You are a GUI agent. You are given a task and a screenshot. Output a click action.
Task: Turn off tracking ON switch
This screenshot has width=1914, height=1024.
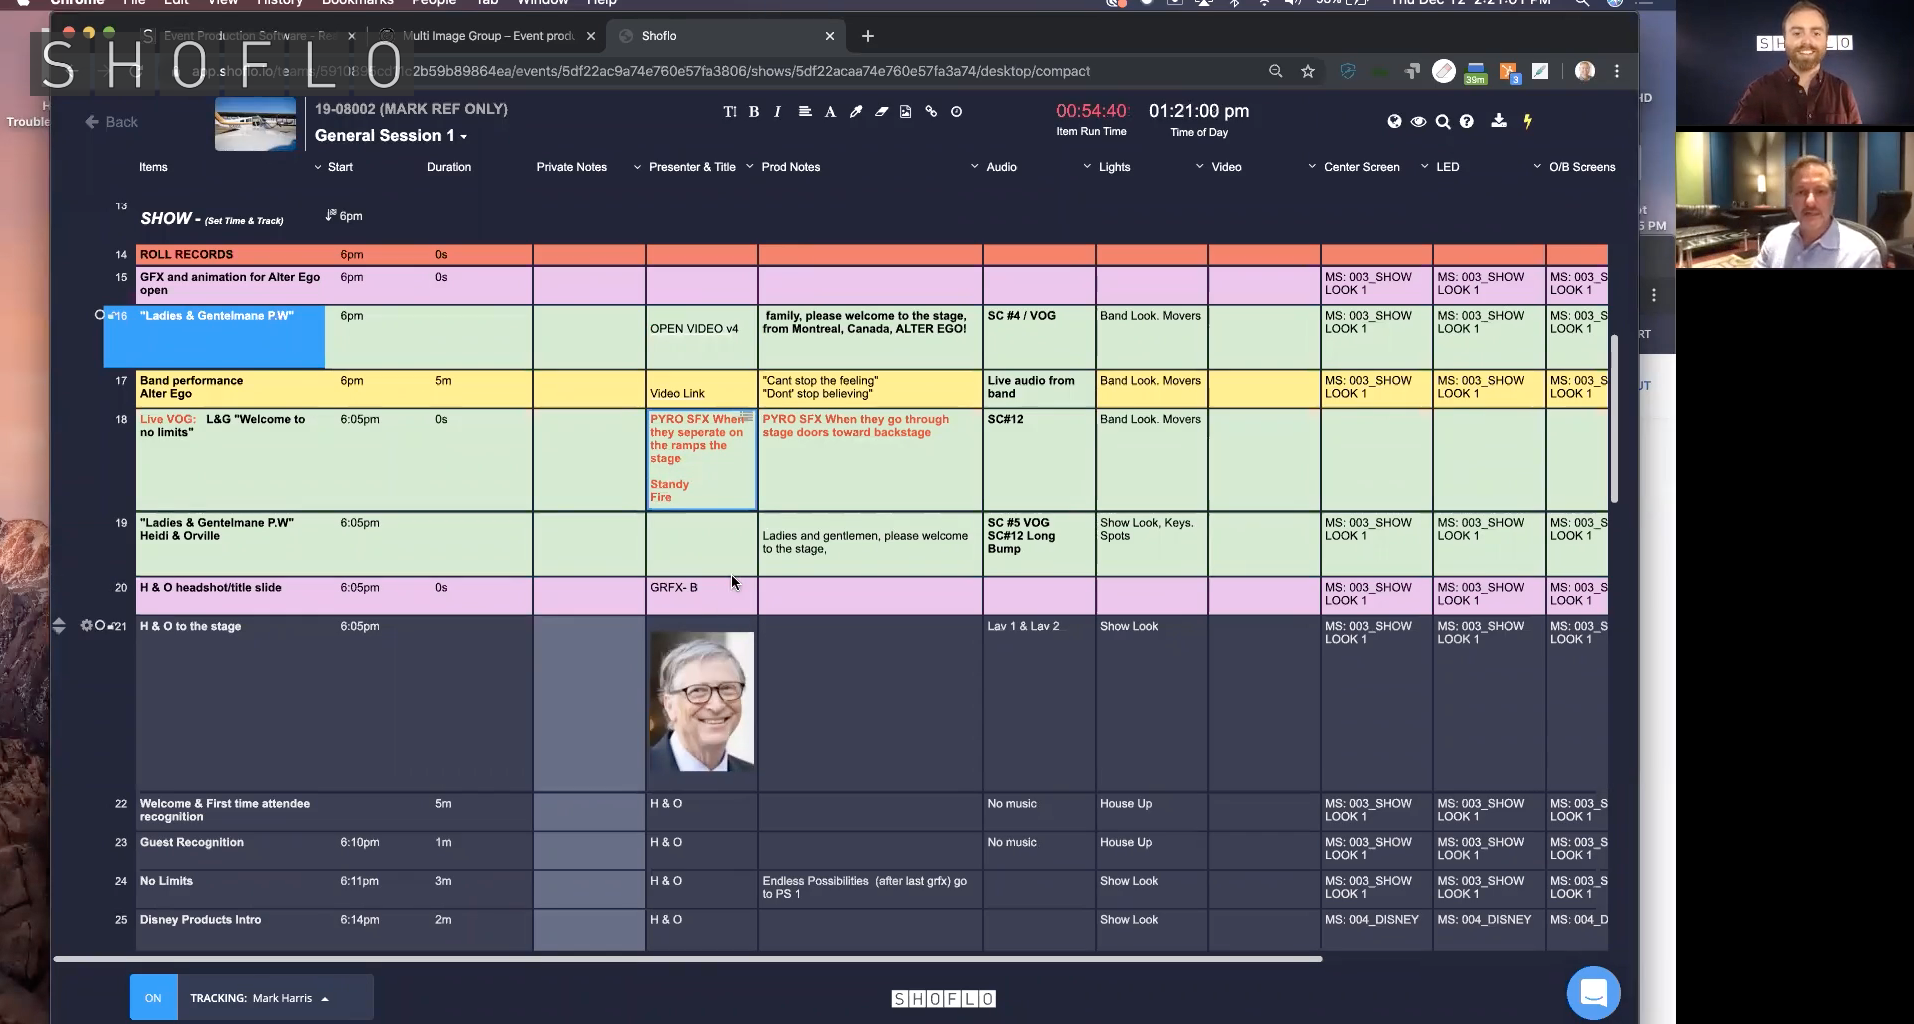coord(153,998)
